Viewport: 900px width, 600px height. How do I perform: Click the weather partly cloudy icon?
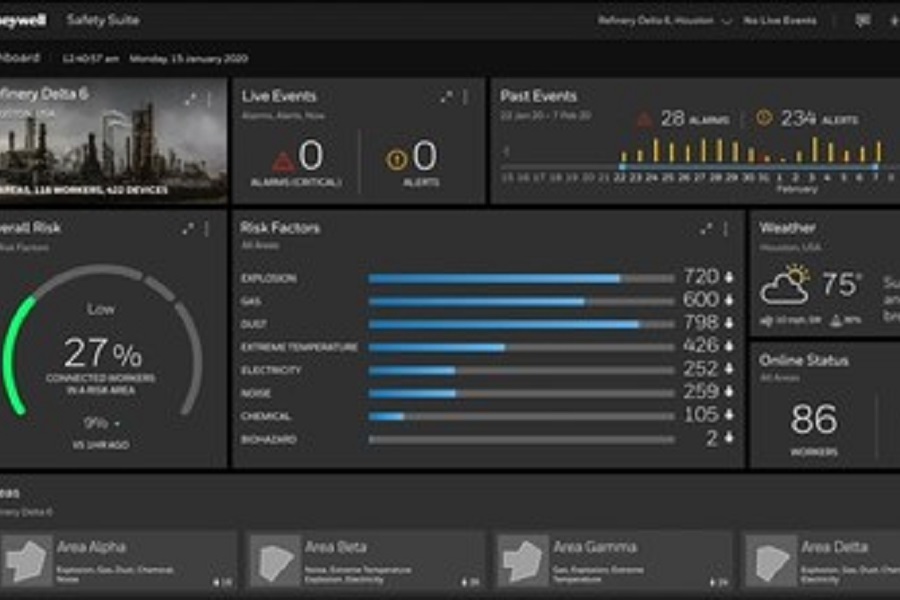(784, 285)
